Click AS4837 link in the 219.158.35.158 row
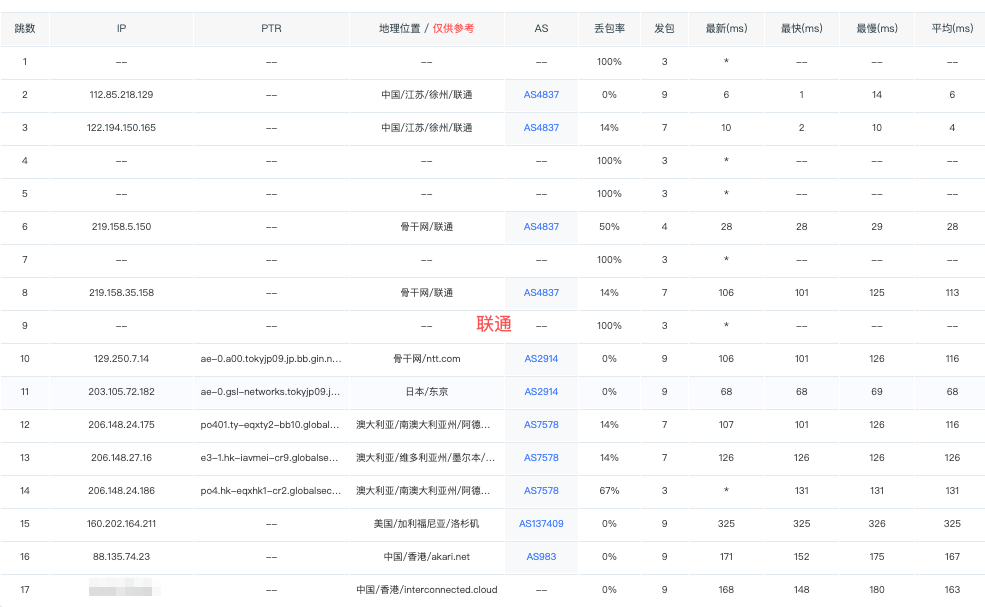 541,293
